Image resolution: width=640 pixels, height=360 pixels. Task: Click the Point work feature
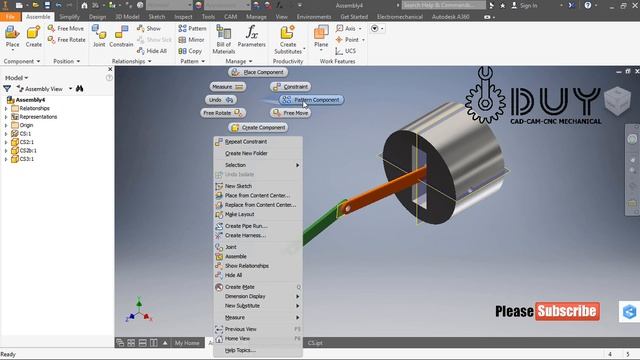347,40
